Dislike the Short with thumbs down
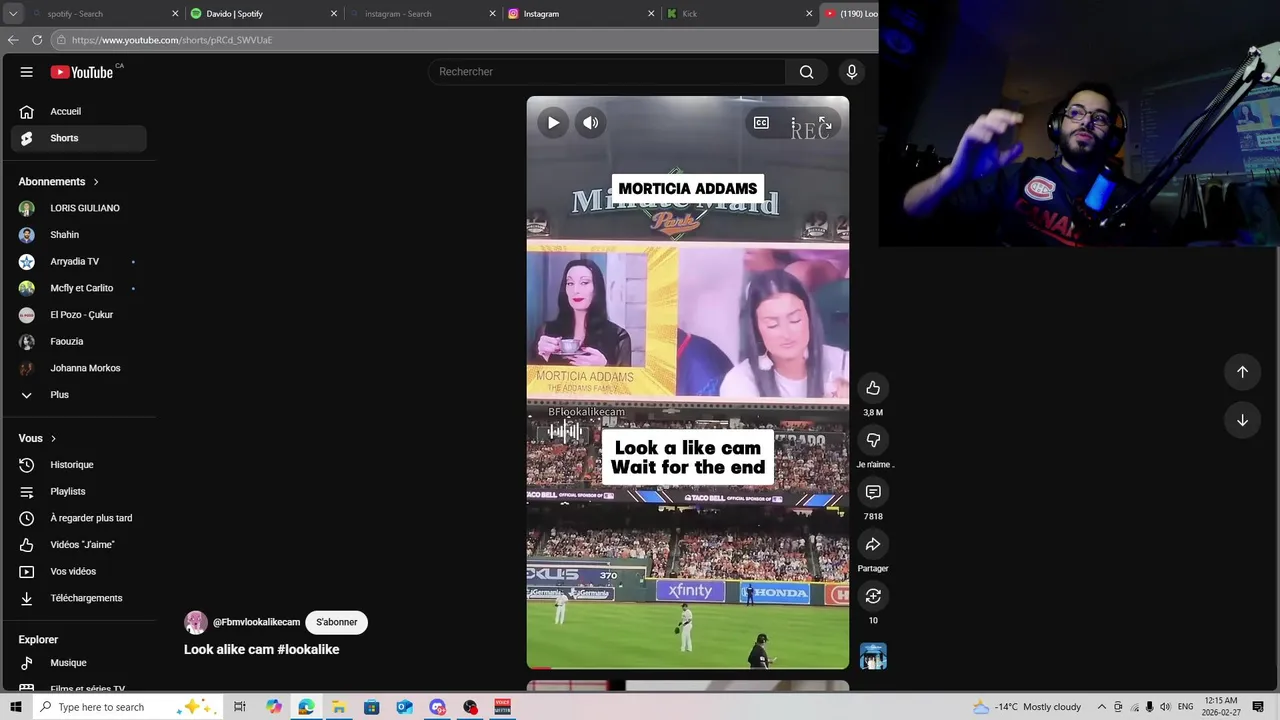The image size is (1280, 720). (x=873, y=440)
